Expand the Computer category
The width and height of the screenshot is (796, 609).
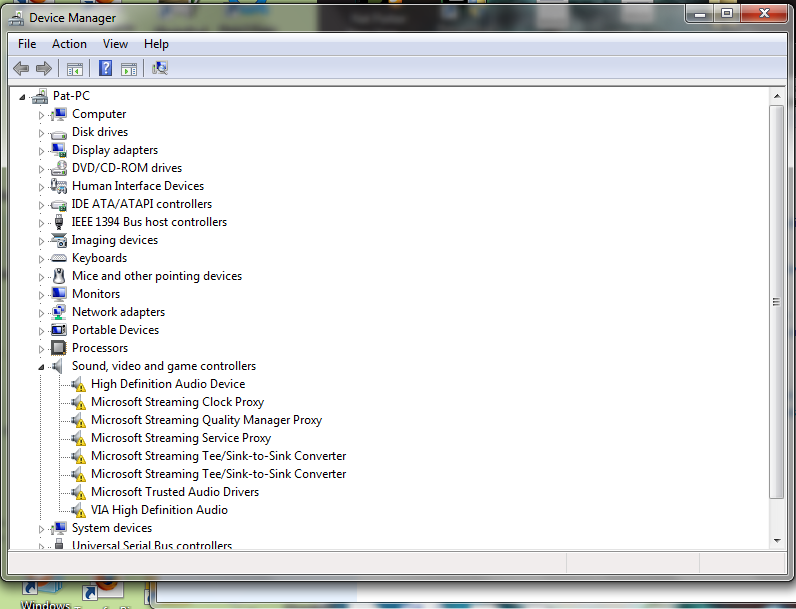[x=41, y=115]
